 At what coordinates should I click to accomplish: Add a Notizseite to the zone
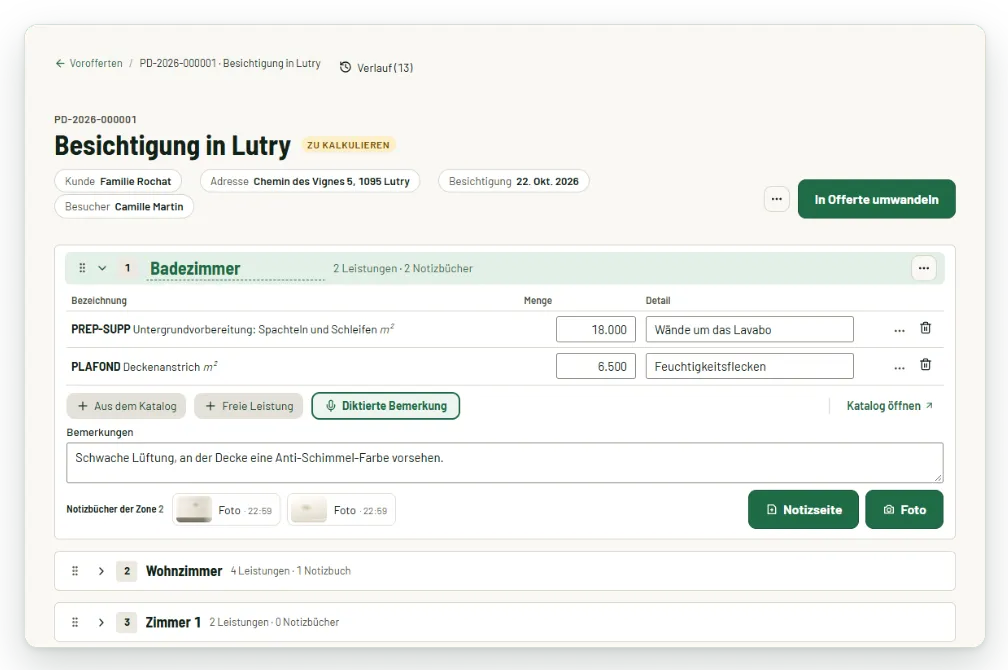click(x=804, y=510)
